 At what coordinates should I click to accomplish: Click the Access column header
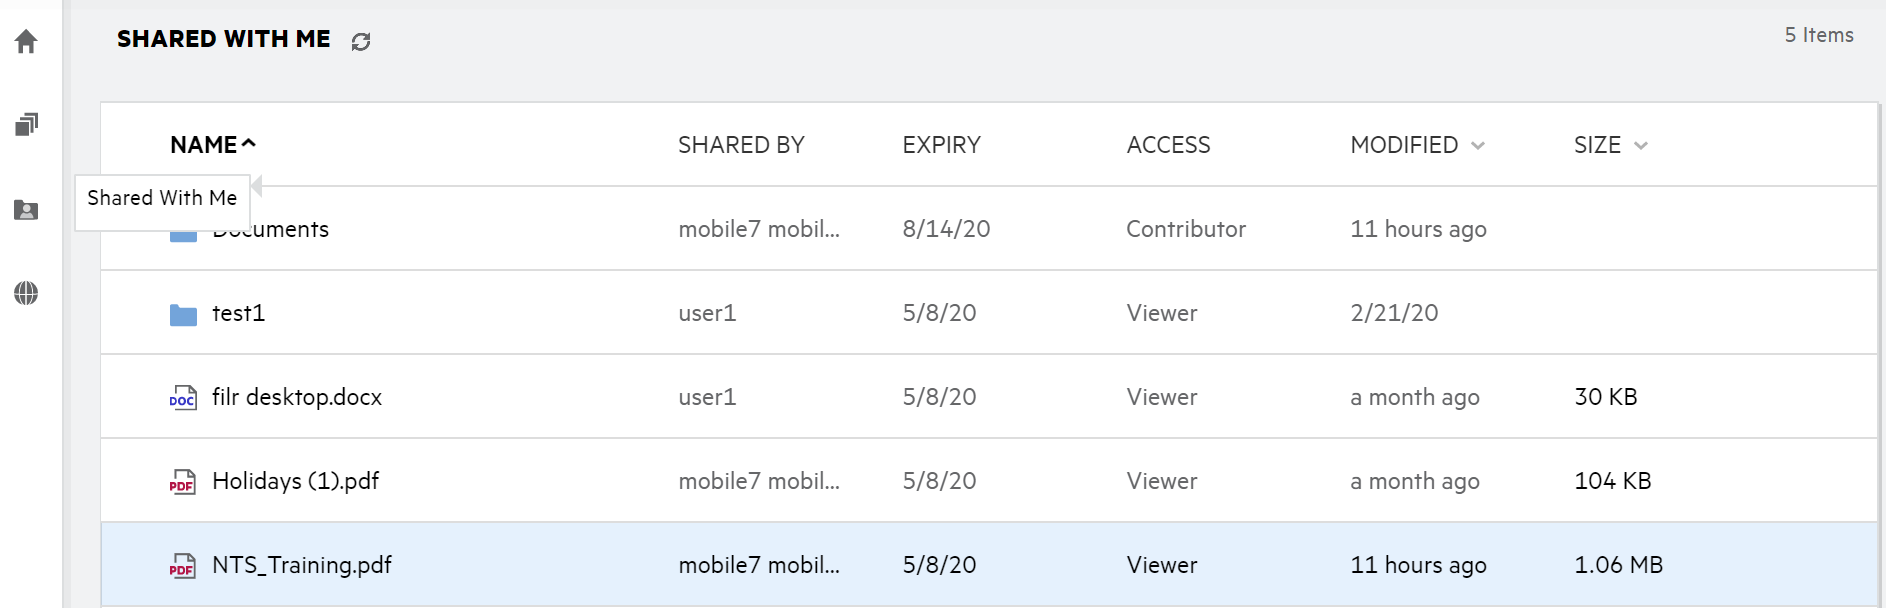click(x=1168, y=145)
